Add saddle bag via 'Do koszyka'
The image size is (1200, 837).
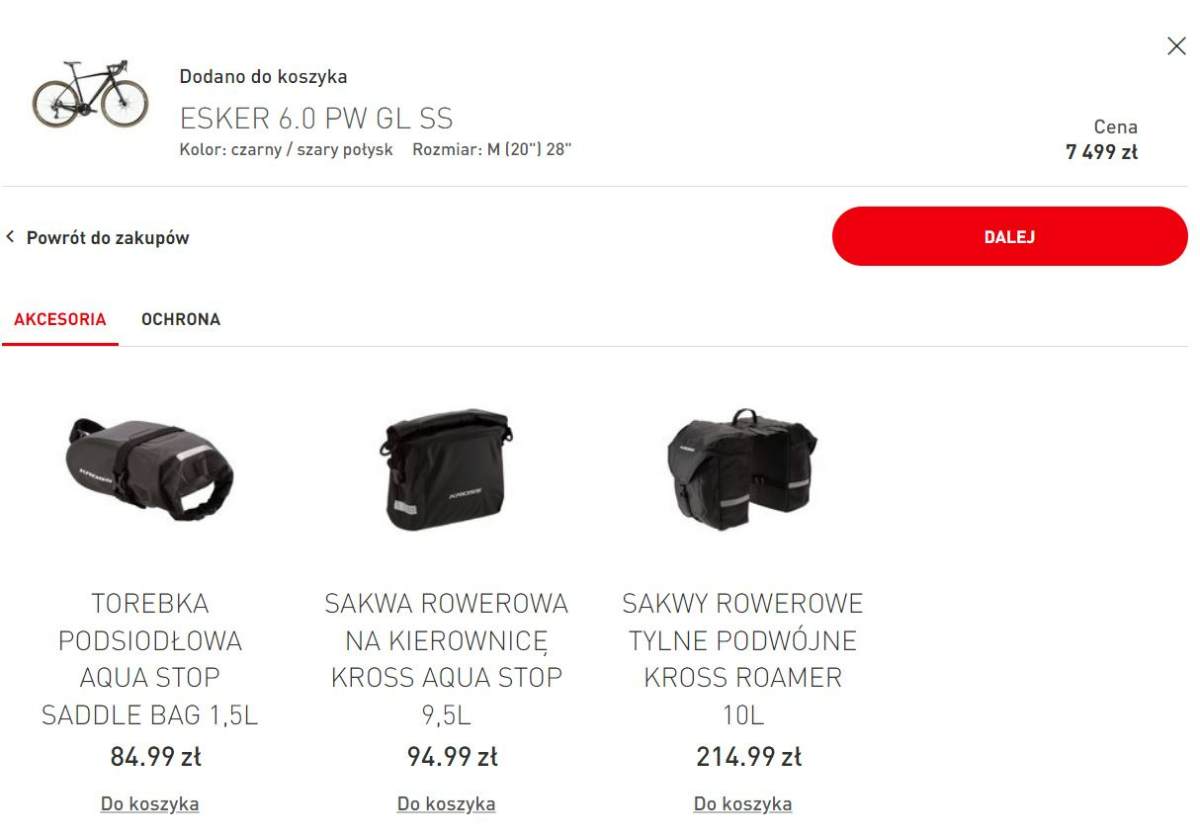150,804
